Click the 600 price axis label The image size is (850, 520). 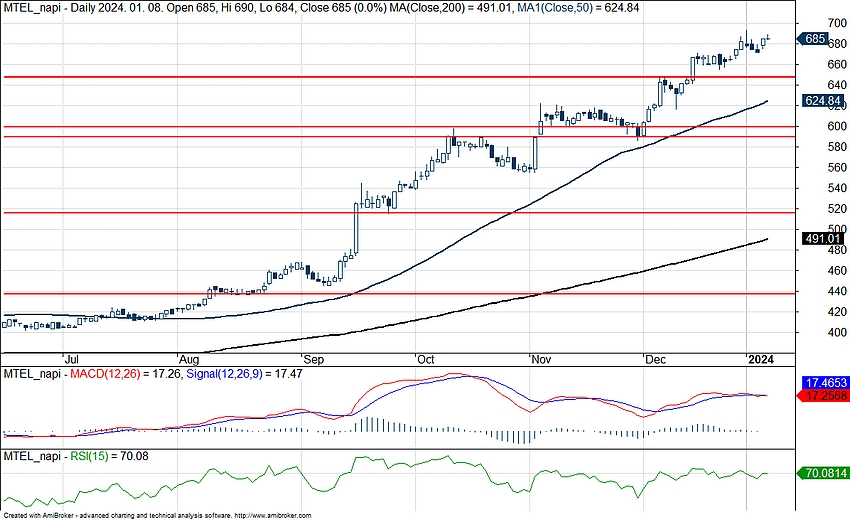(x=837, y=126)
